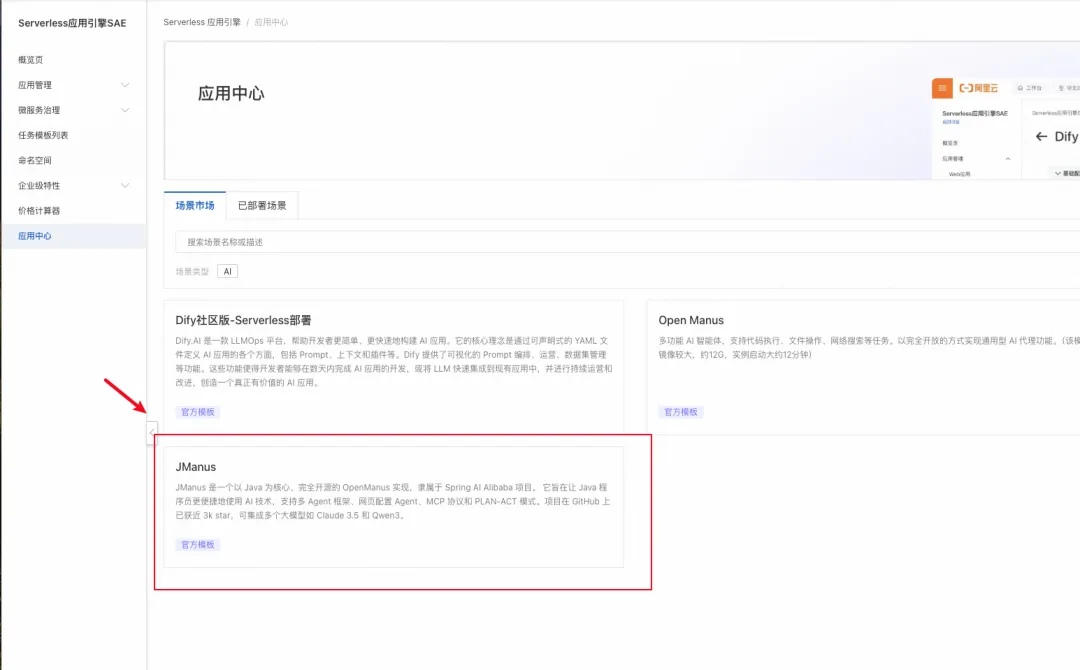Open the Dify社区版-Serverless部署 card title

point(243,320)
